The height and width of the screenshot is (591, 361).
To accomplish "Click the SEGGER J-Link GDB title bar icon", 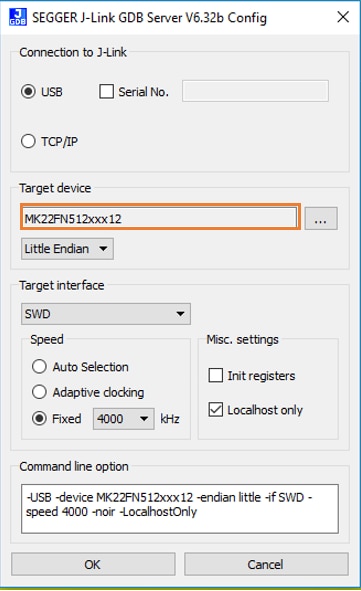I will click(18, 17).
